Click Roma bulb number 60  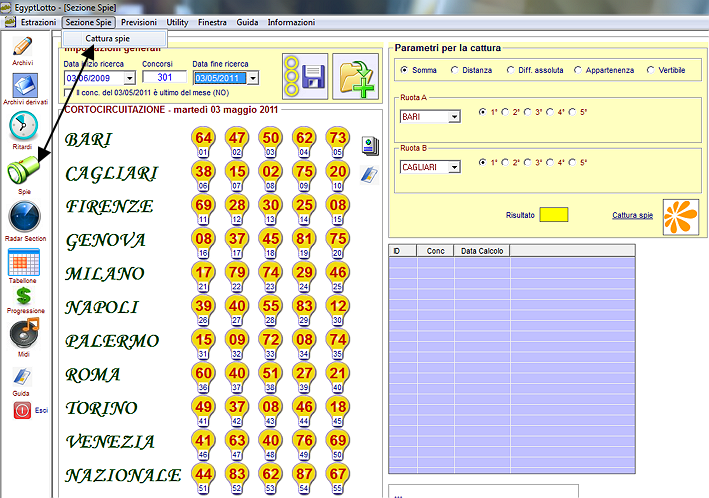[x=203, y=377]
